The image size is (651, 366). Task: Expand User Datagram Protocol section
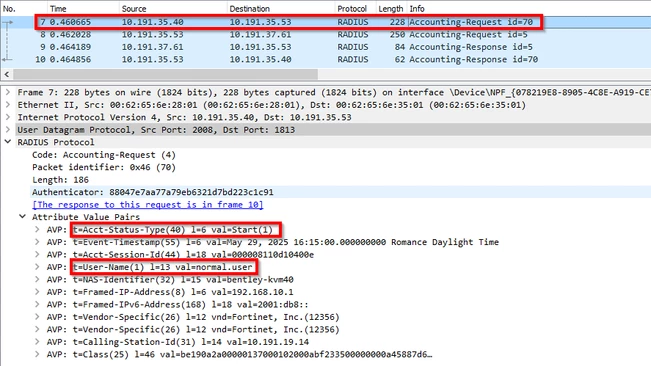7,129
